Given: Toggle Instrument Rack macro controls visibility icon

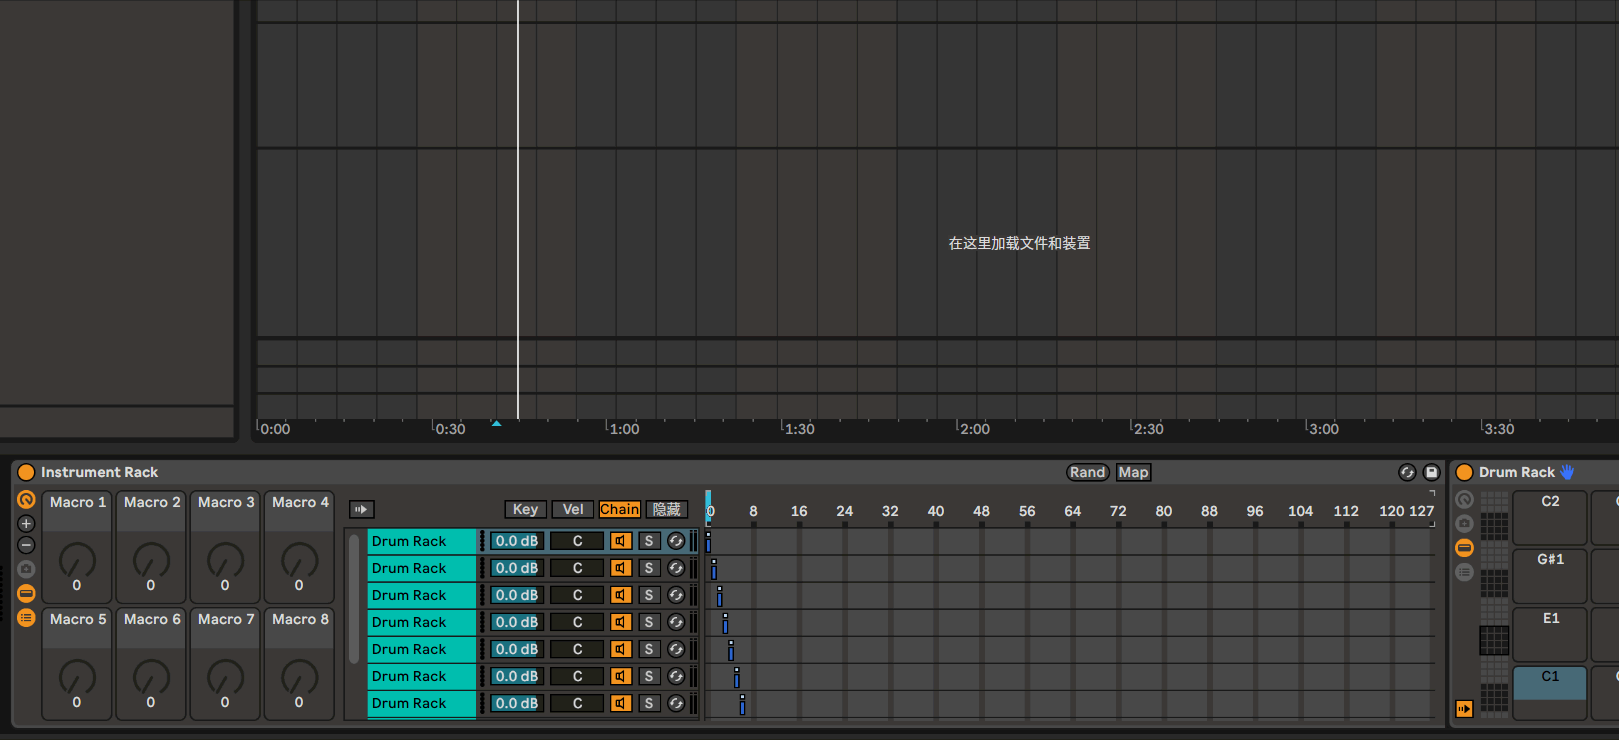Looking at the screenshot, I should pyautogui.click(x=26, y=500).
